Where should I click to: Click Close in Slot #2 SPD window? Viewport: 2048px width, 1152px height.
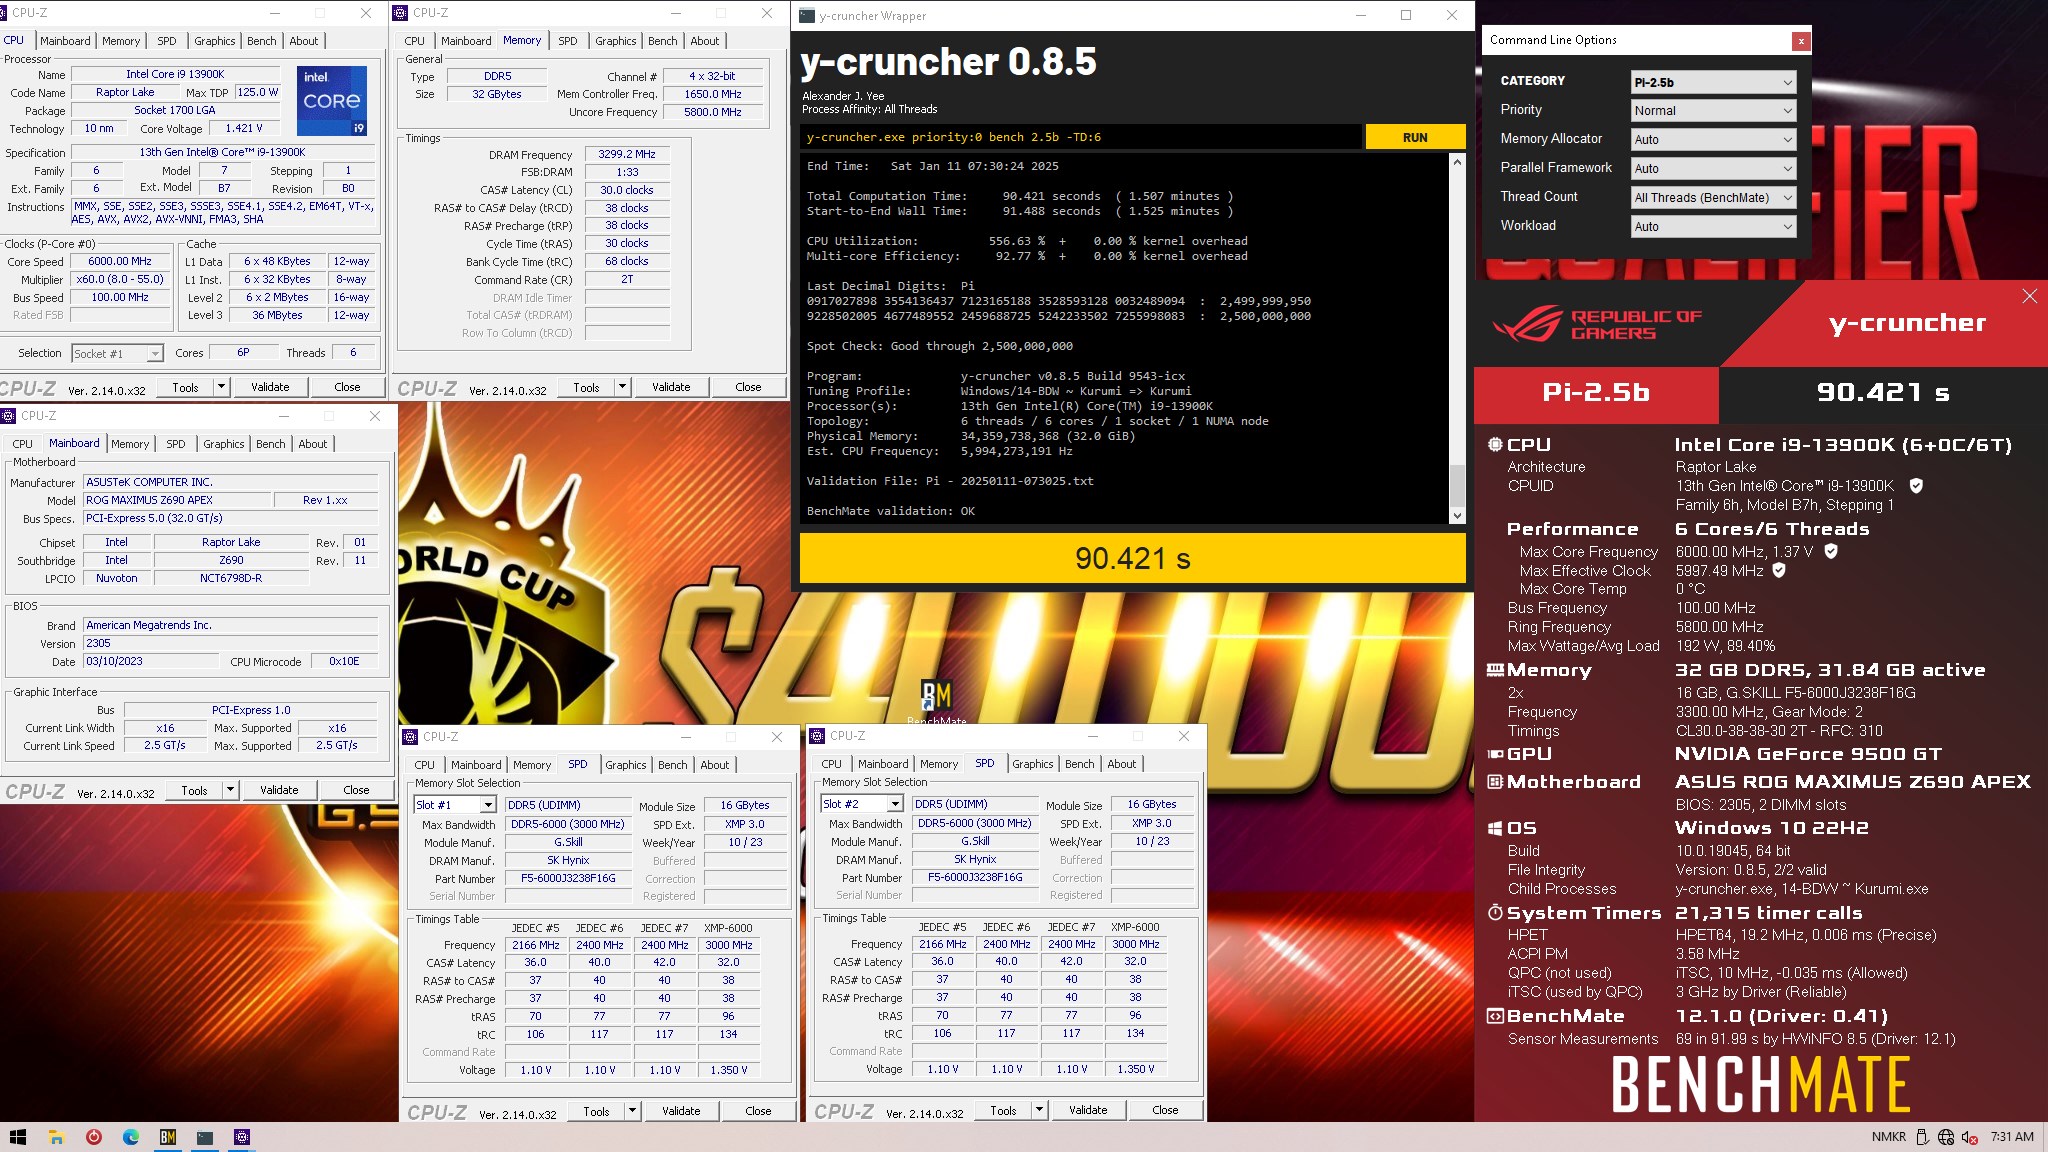coord(1165,1110)
